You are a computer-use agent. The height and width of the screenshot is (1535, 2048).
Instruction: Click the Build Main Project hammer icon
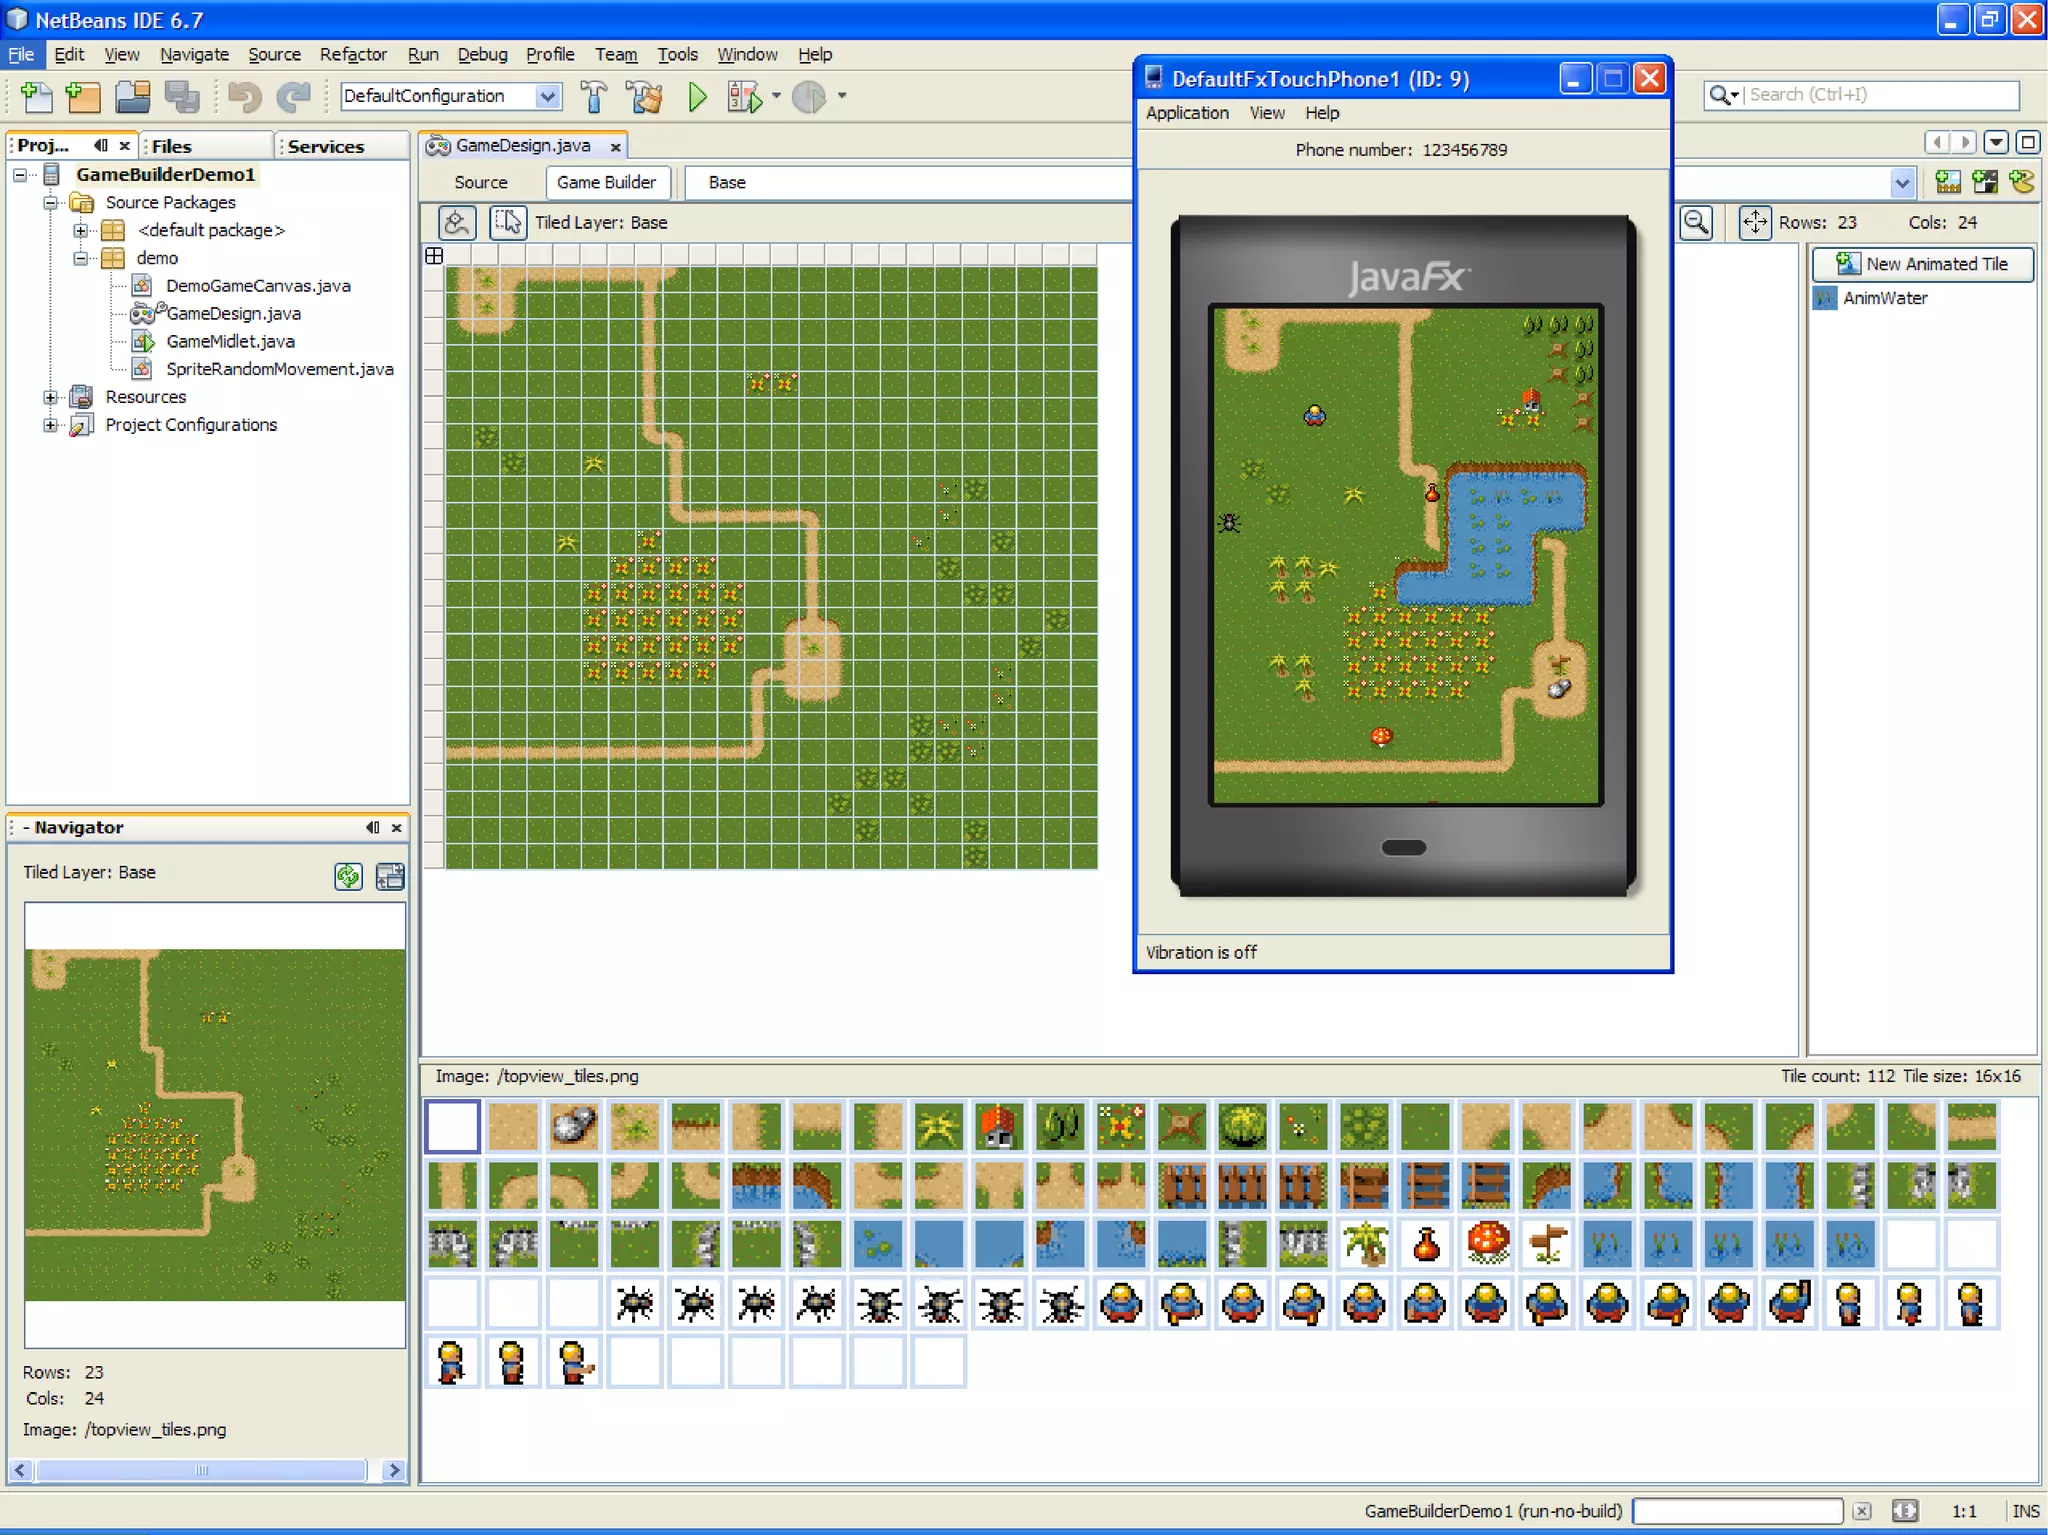593,97
